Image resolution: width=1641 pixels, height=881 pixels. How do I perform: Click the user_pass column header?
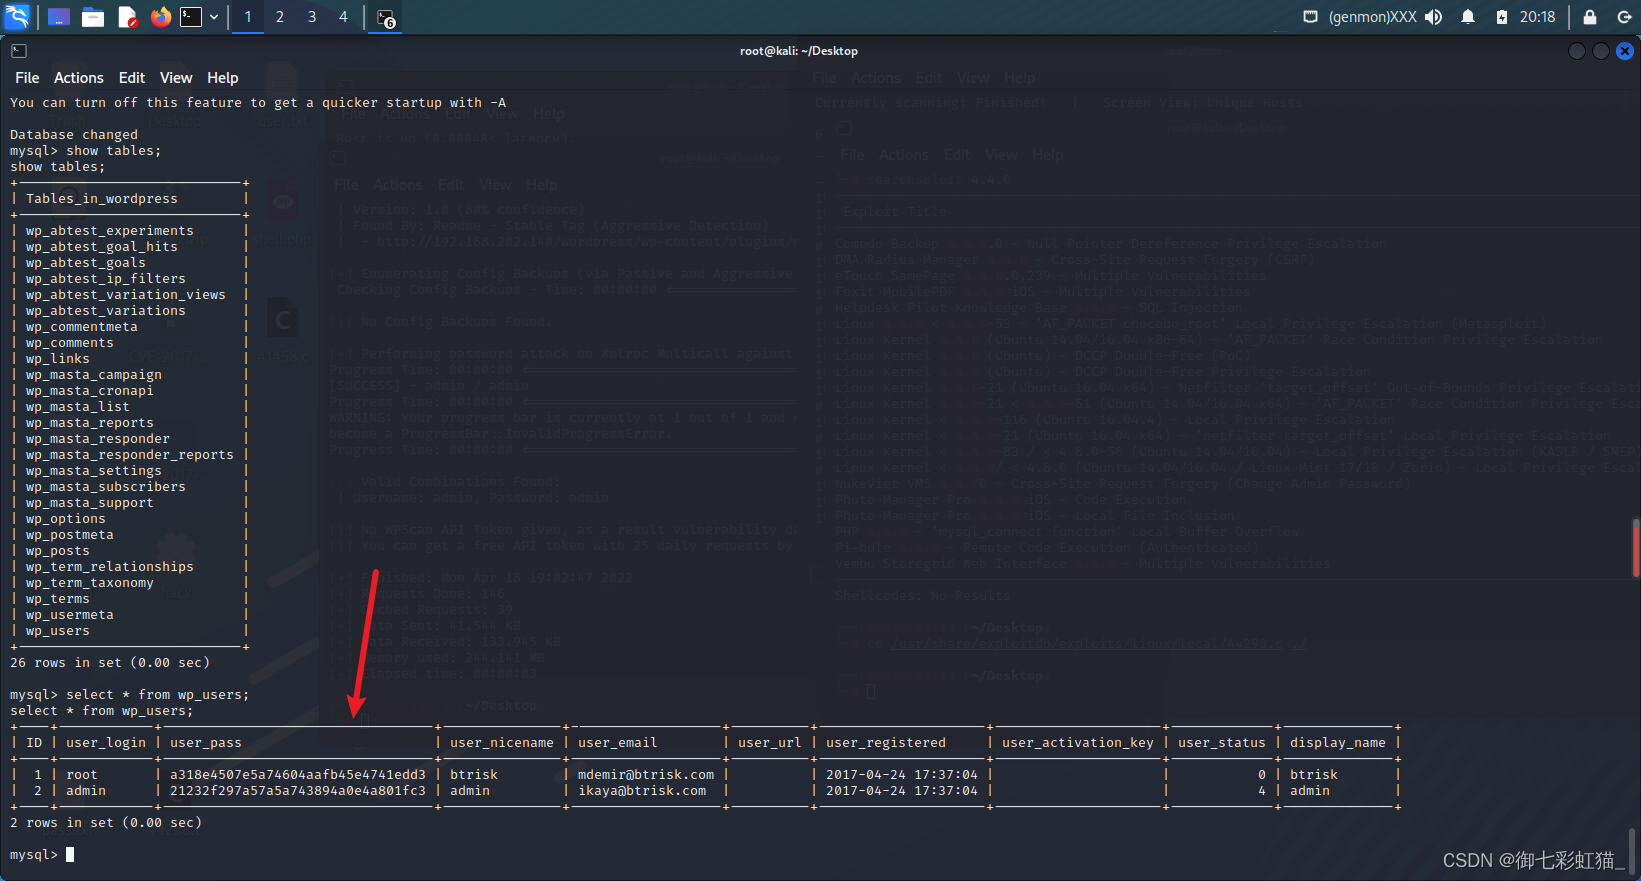click(206, 743)
